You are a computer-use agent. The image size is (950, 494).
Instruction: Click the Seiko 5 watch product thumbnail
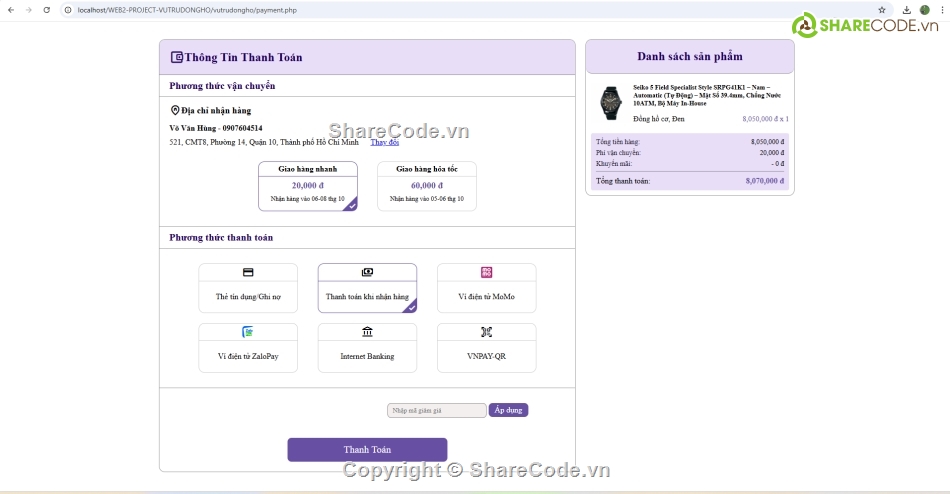click(610, 102)
